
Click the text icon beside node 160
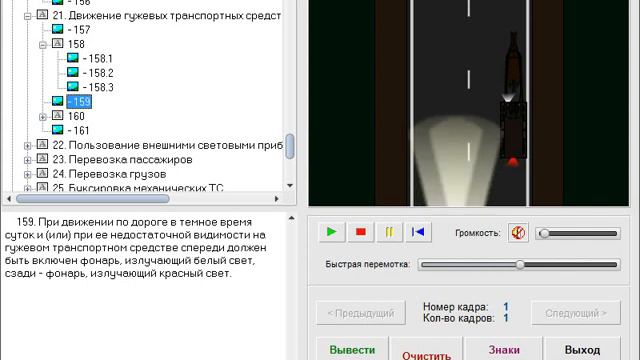(58, 116)
